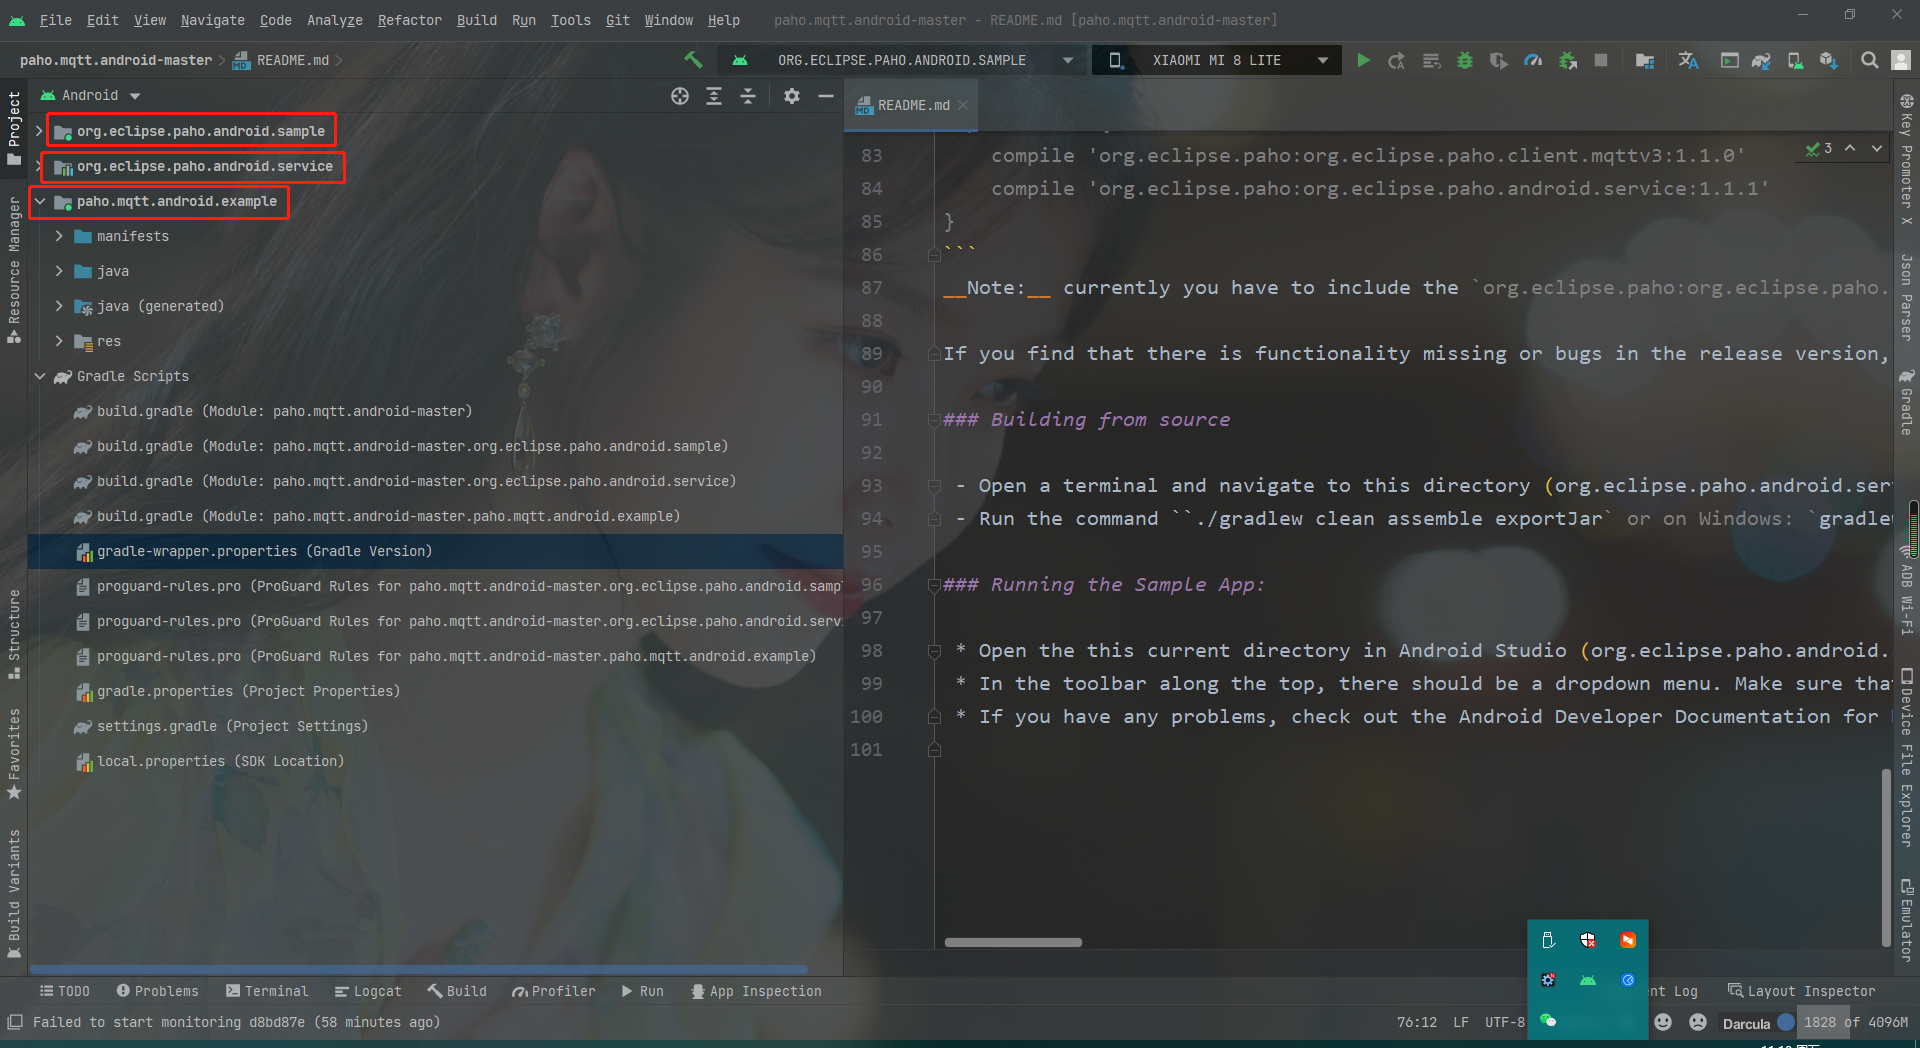Viewport: 1920px width, 1048px height.
Task: Sync project with Gradle files elephant icon
Action: (x=1761, y=60)
